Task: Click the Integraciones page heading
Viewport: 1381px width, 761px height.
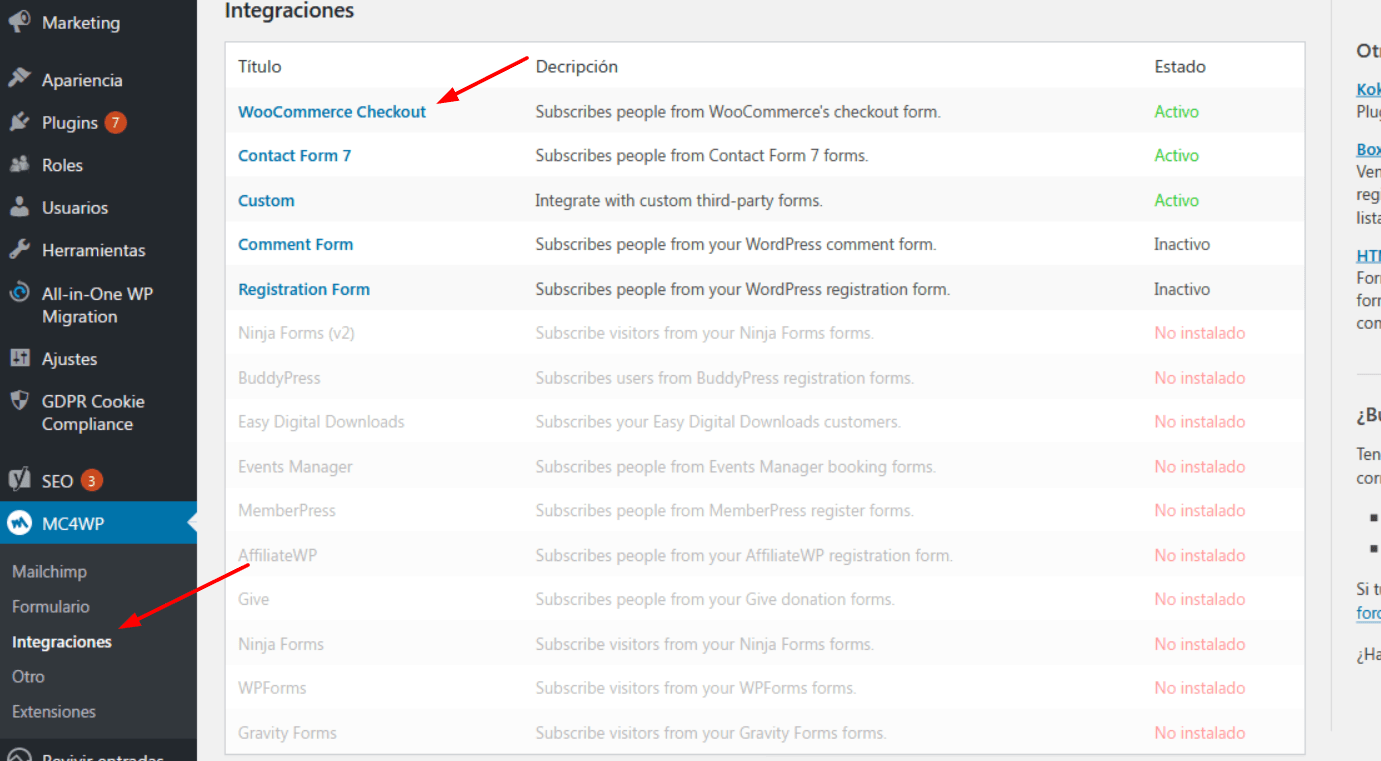Action: (x=289, y=11)
